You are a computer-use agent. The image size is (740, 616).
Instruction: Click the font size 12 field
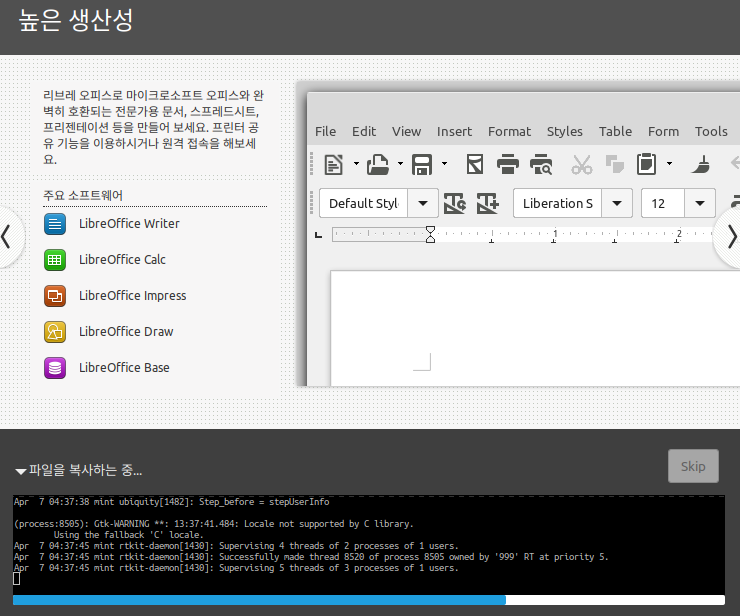tap(663, 203)
